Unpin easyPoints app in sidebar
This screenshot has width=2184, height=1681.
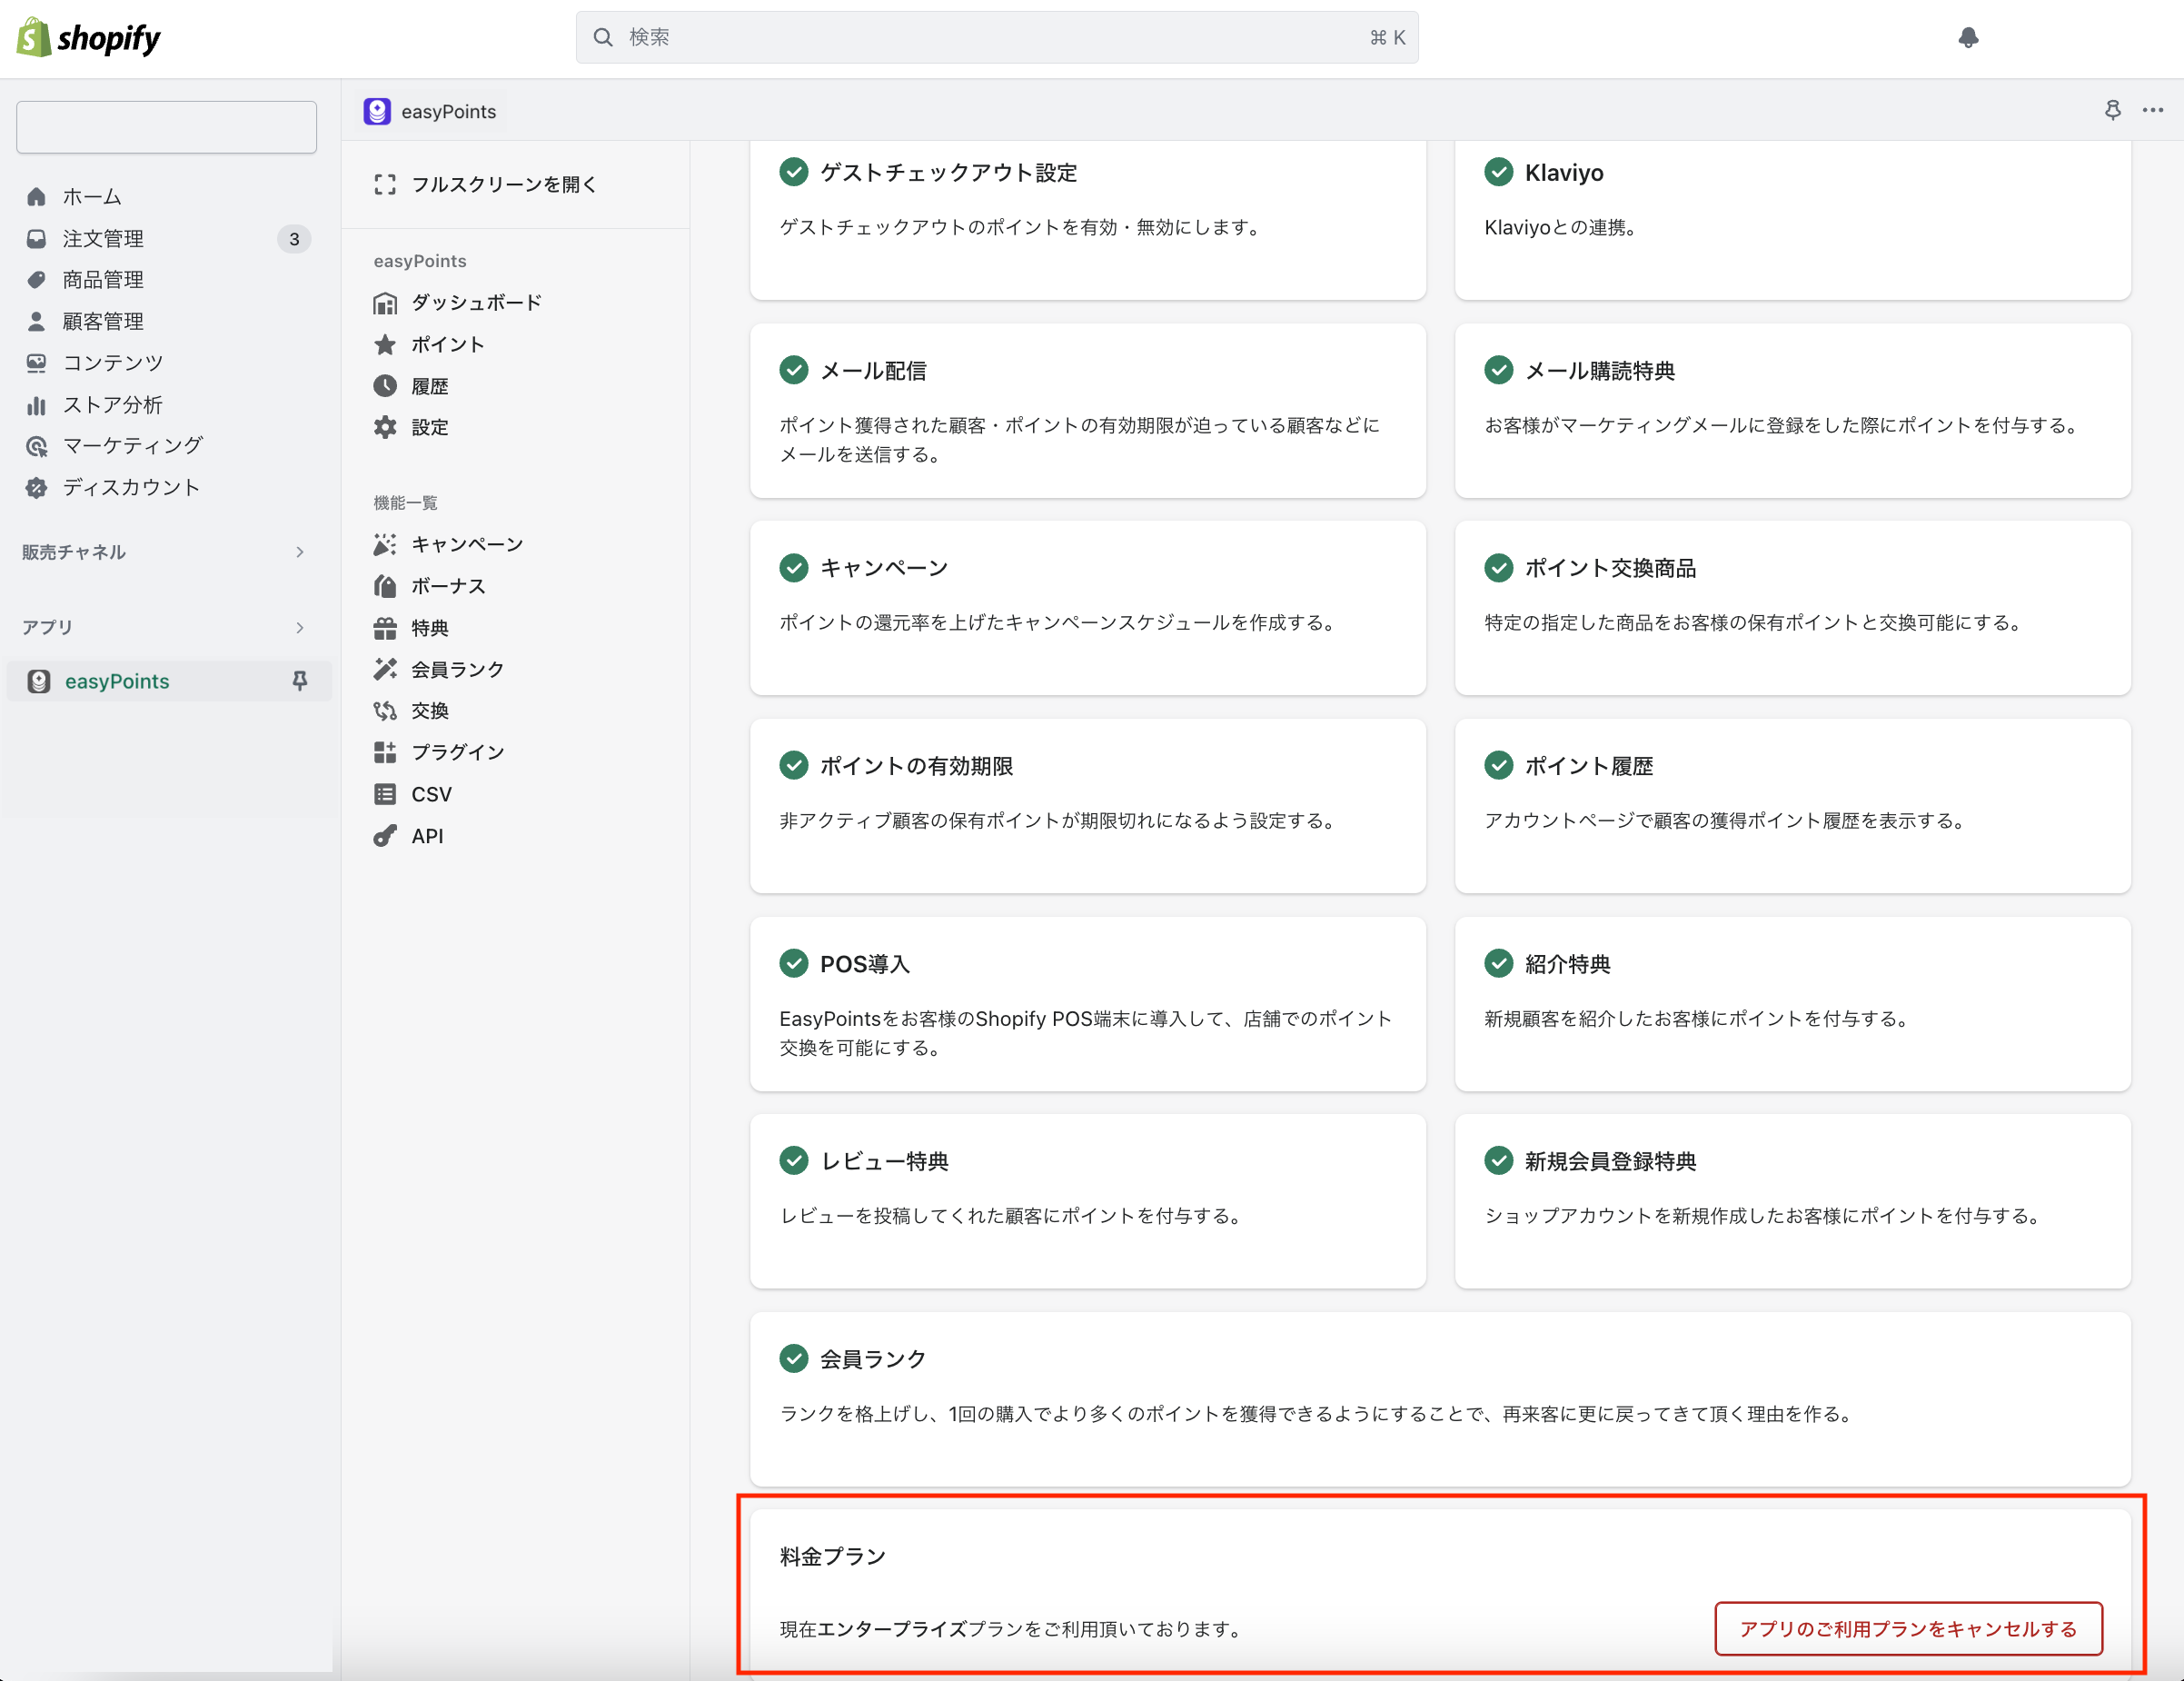(x=299, y=681)
